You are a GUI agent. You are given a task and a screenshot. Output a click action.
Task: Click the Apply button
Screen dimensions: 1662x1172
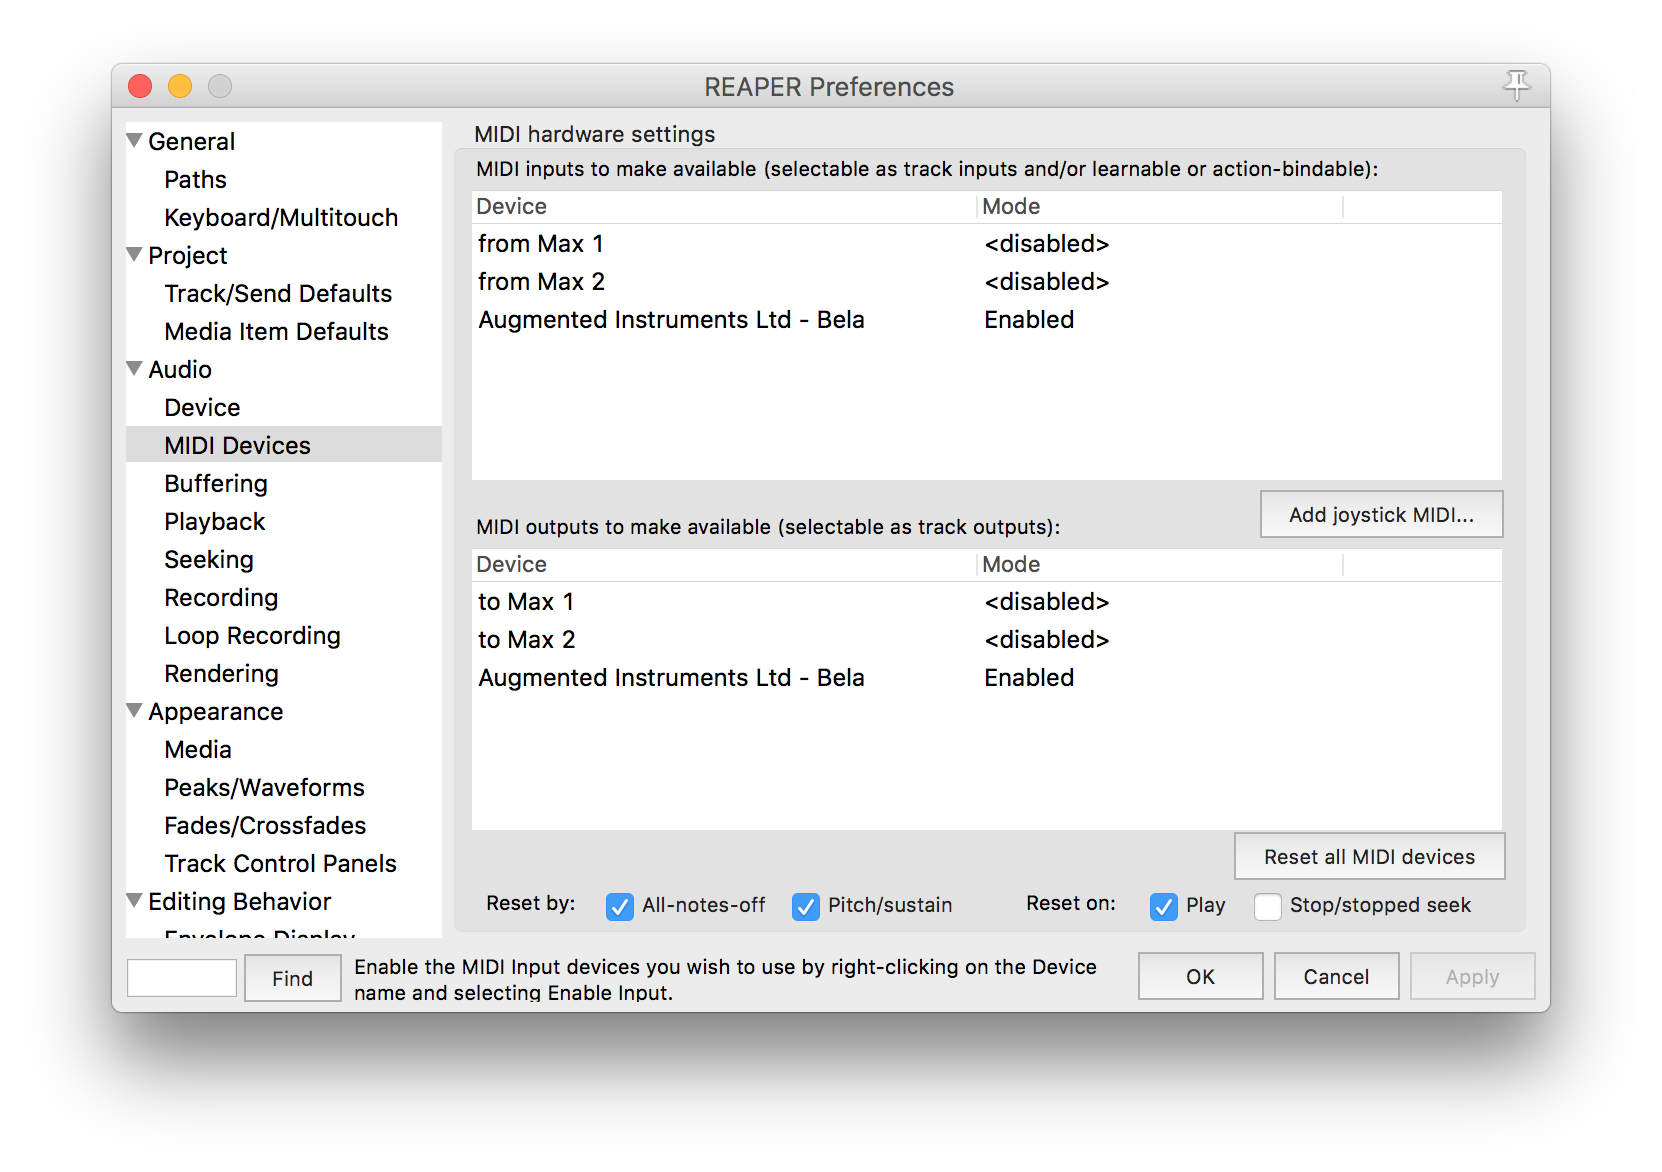point(1472,976)
